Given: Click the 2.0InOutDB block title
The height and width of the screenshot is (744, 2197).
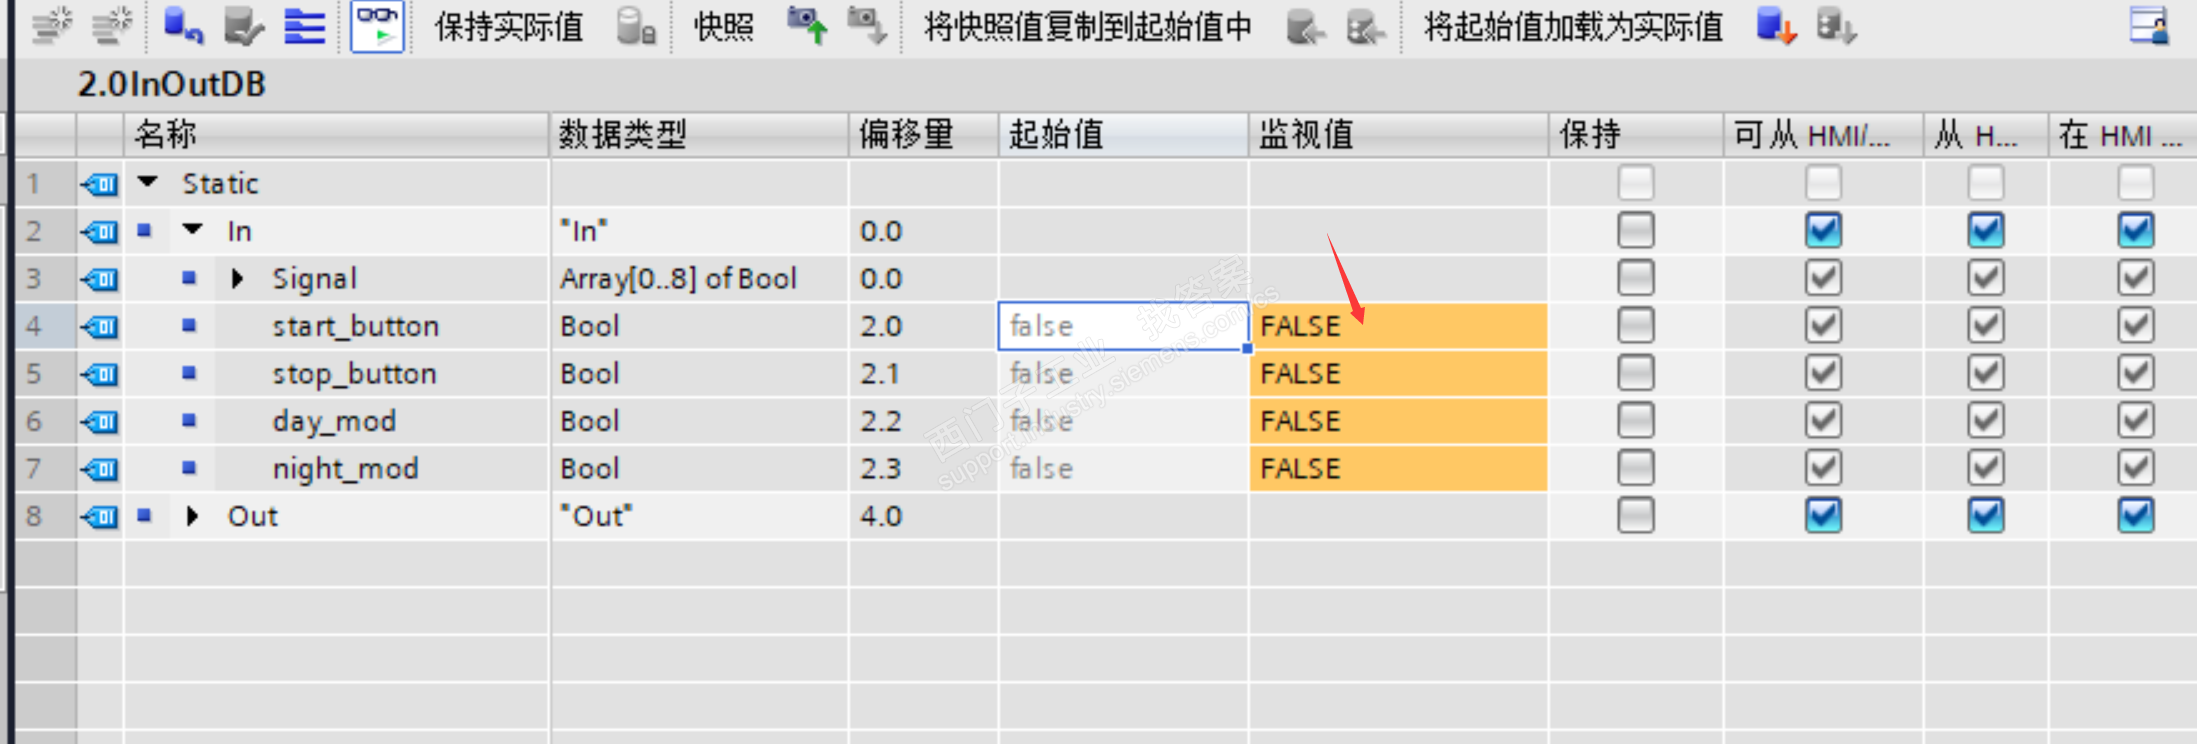Looking at the screenshot, I should click(172, 84).
